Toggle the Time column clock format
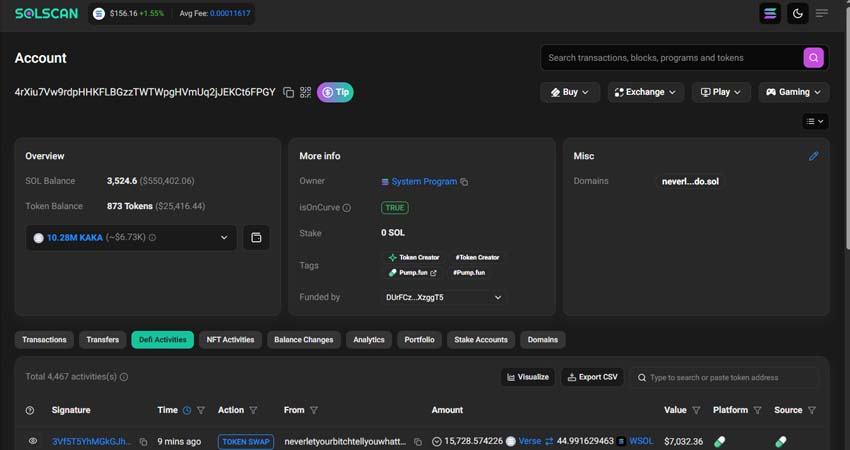 (187, 410)
